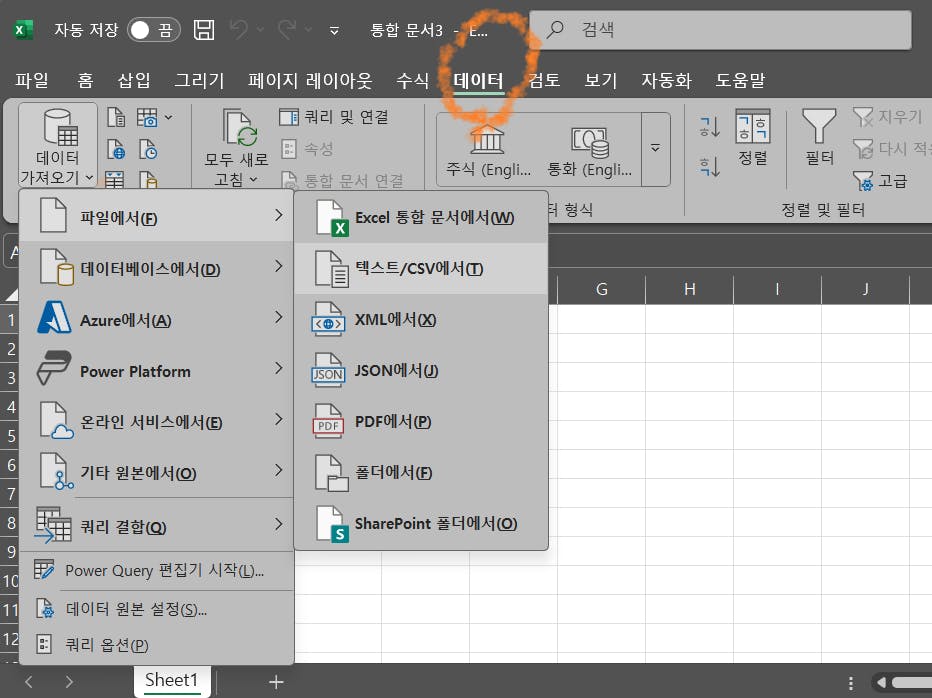Click the Excel app logo icon

point(23,30)
